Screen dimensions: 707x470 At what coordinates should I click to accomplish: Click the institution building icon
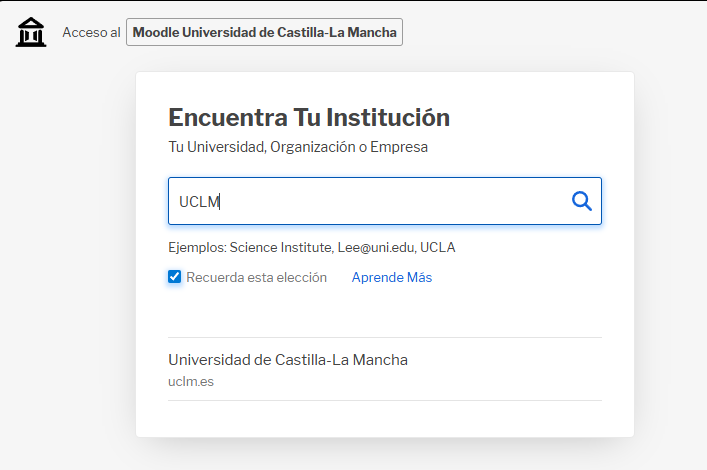pos(31,32)
